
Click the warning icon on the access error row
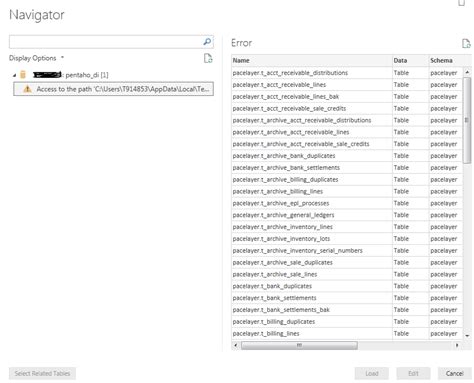27,89
